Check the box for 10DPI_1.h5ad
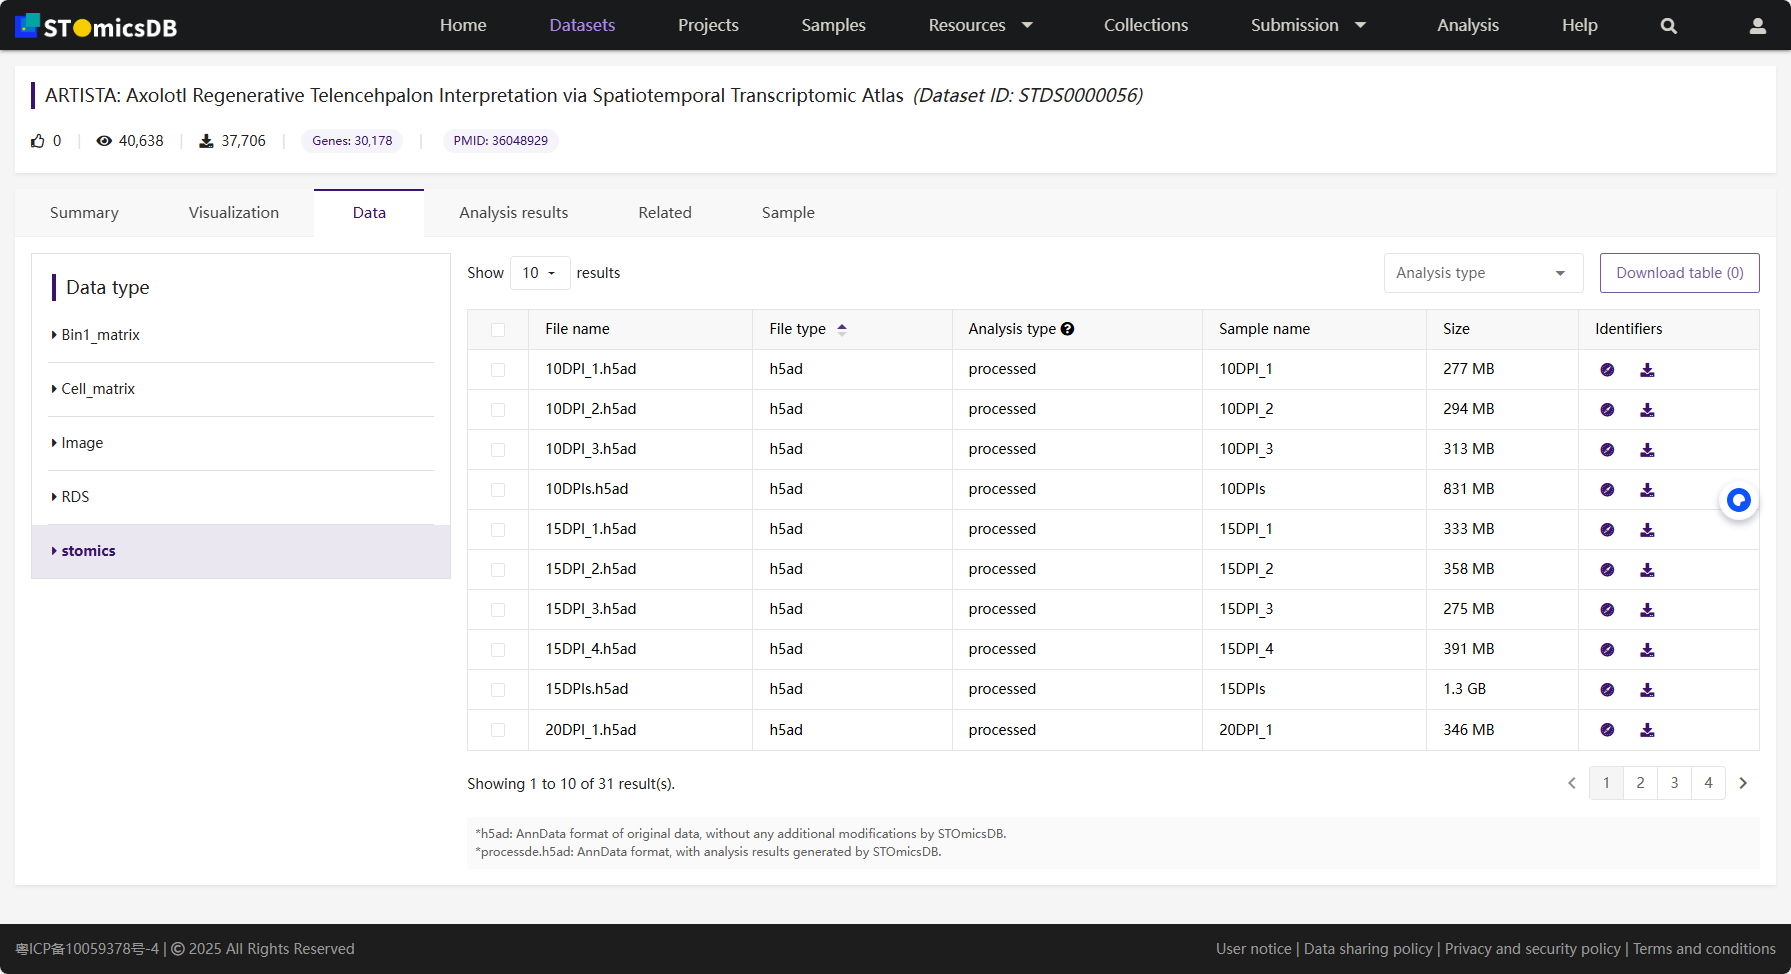1791x974 pixels. coord(498,370)
